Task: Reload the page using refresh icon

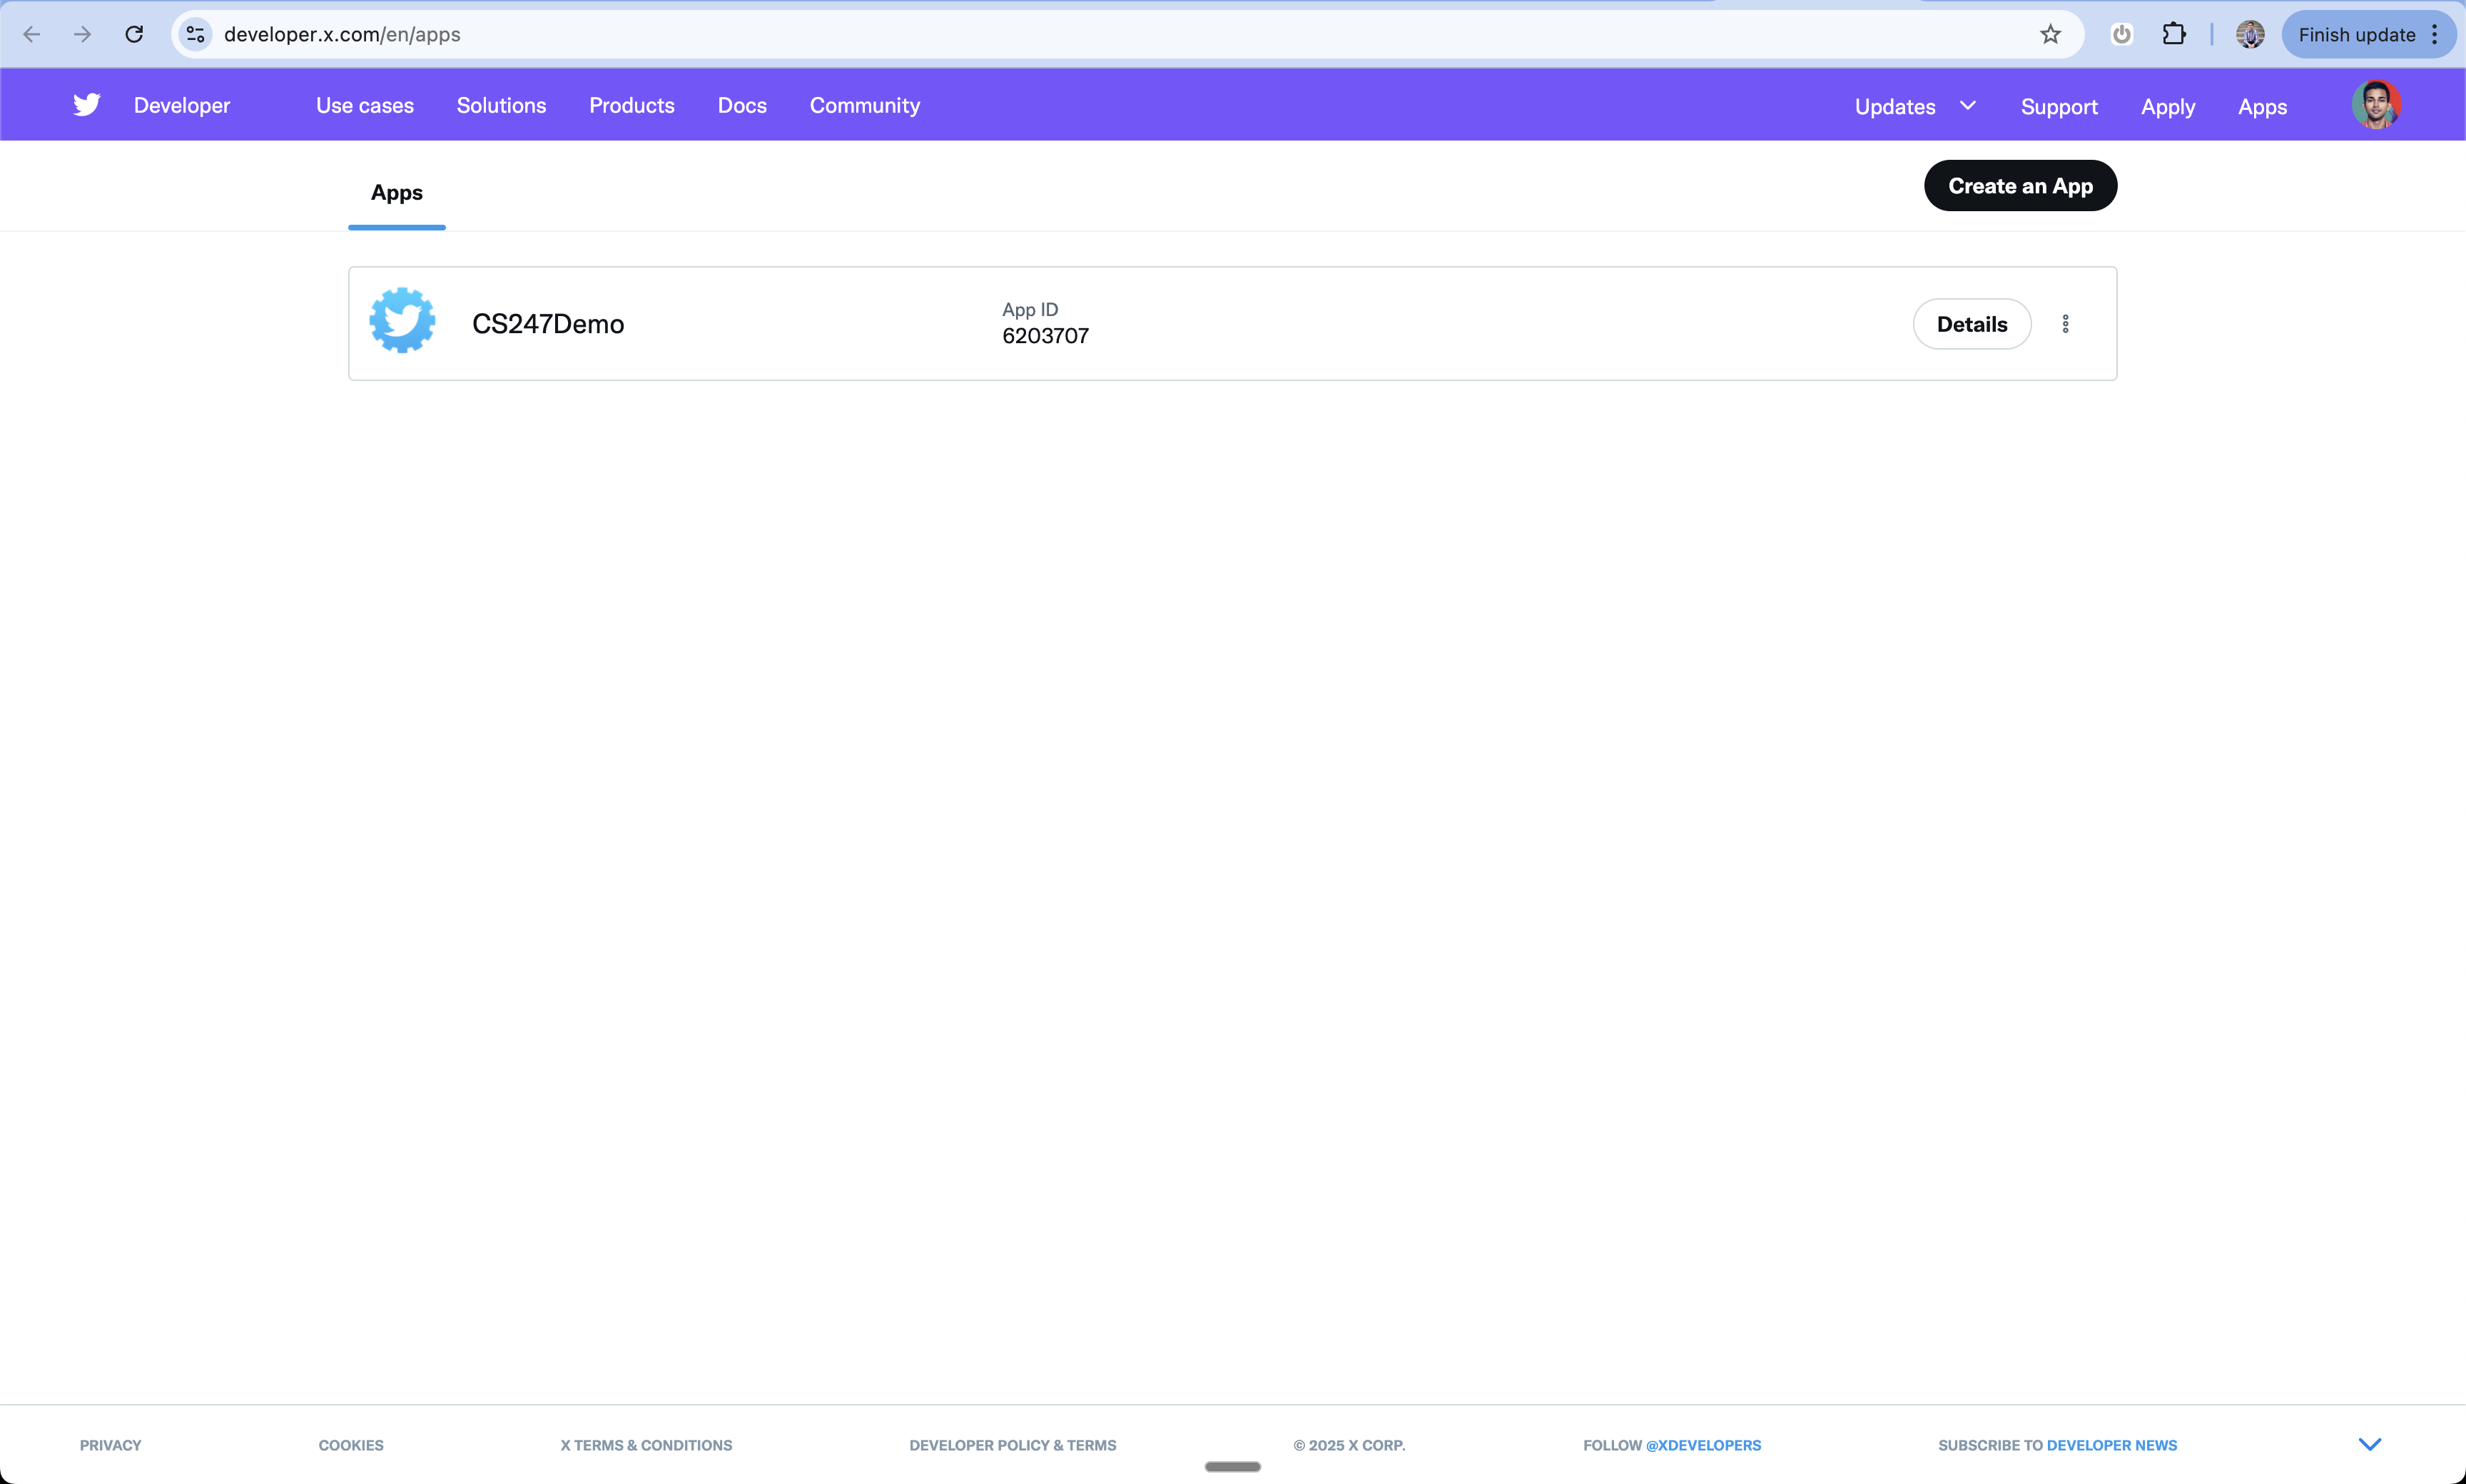Action: click(x=134, y=35)
